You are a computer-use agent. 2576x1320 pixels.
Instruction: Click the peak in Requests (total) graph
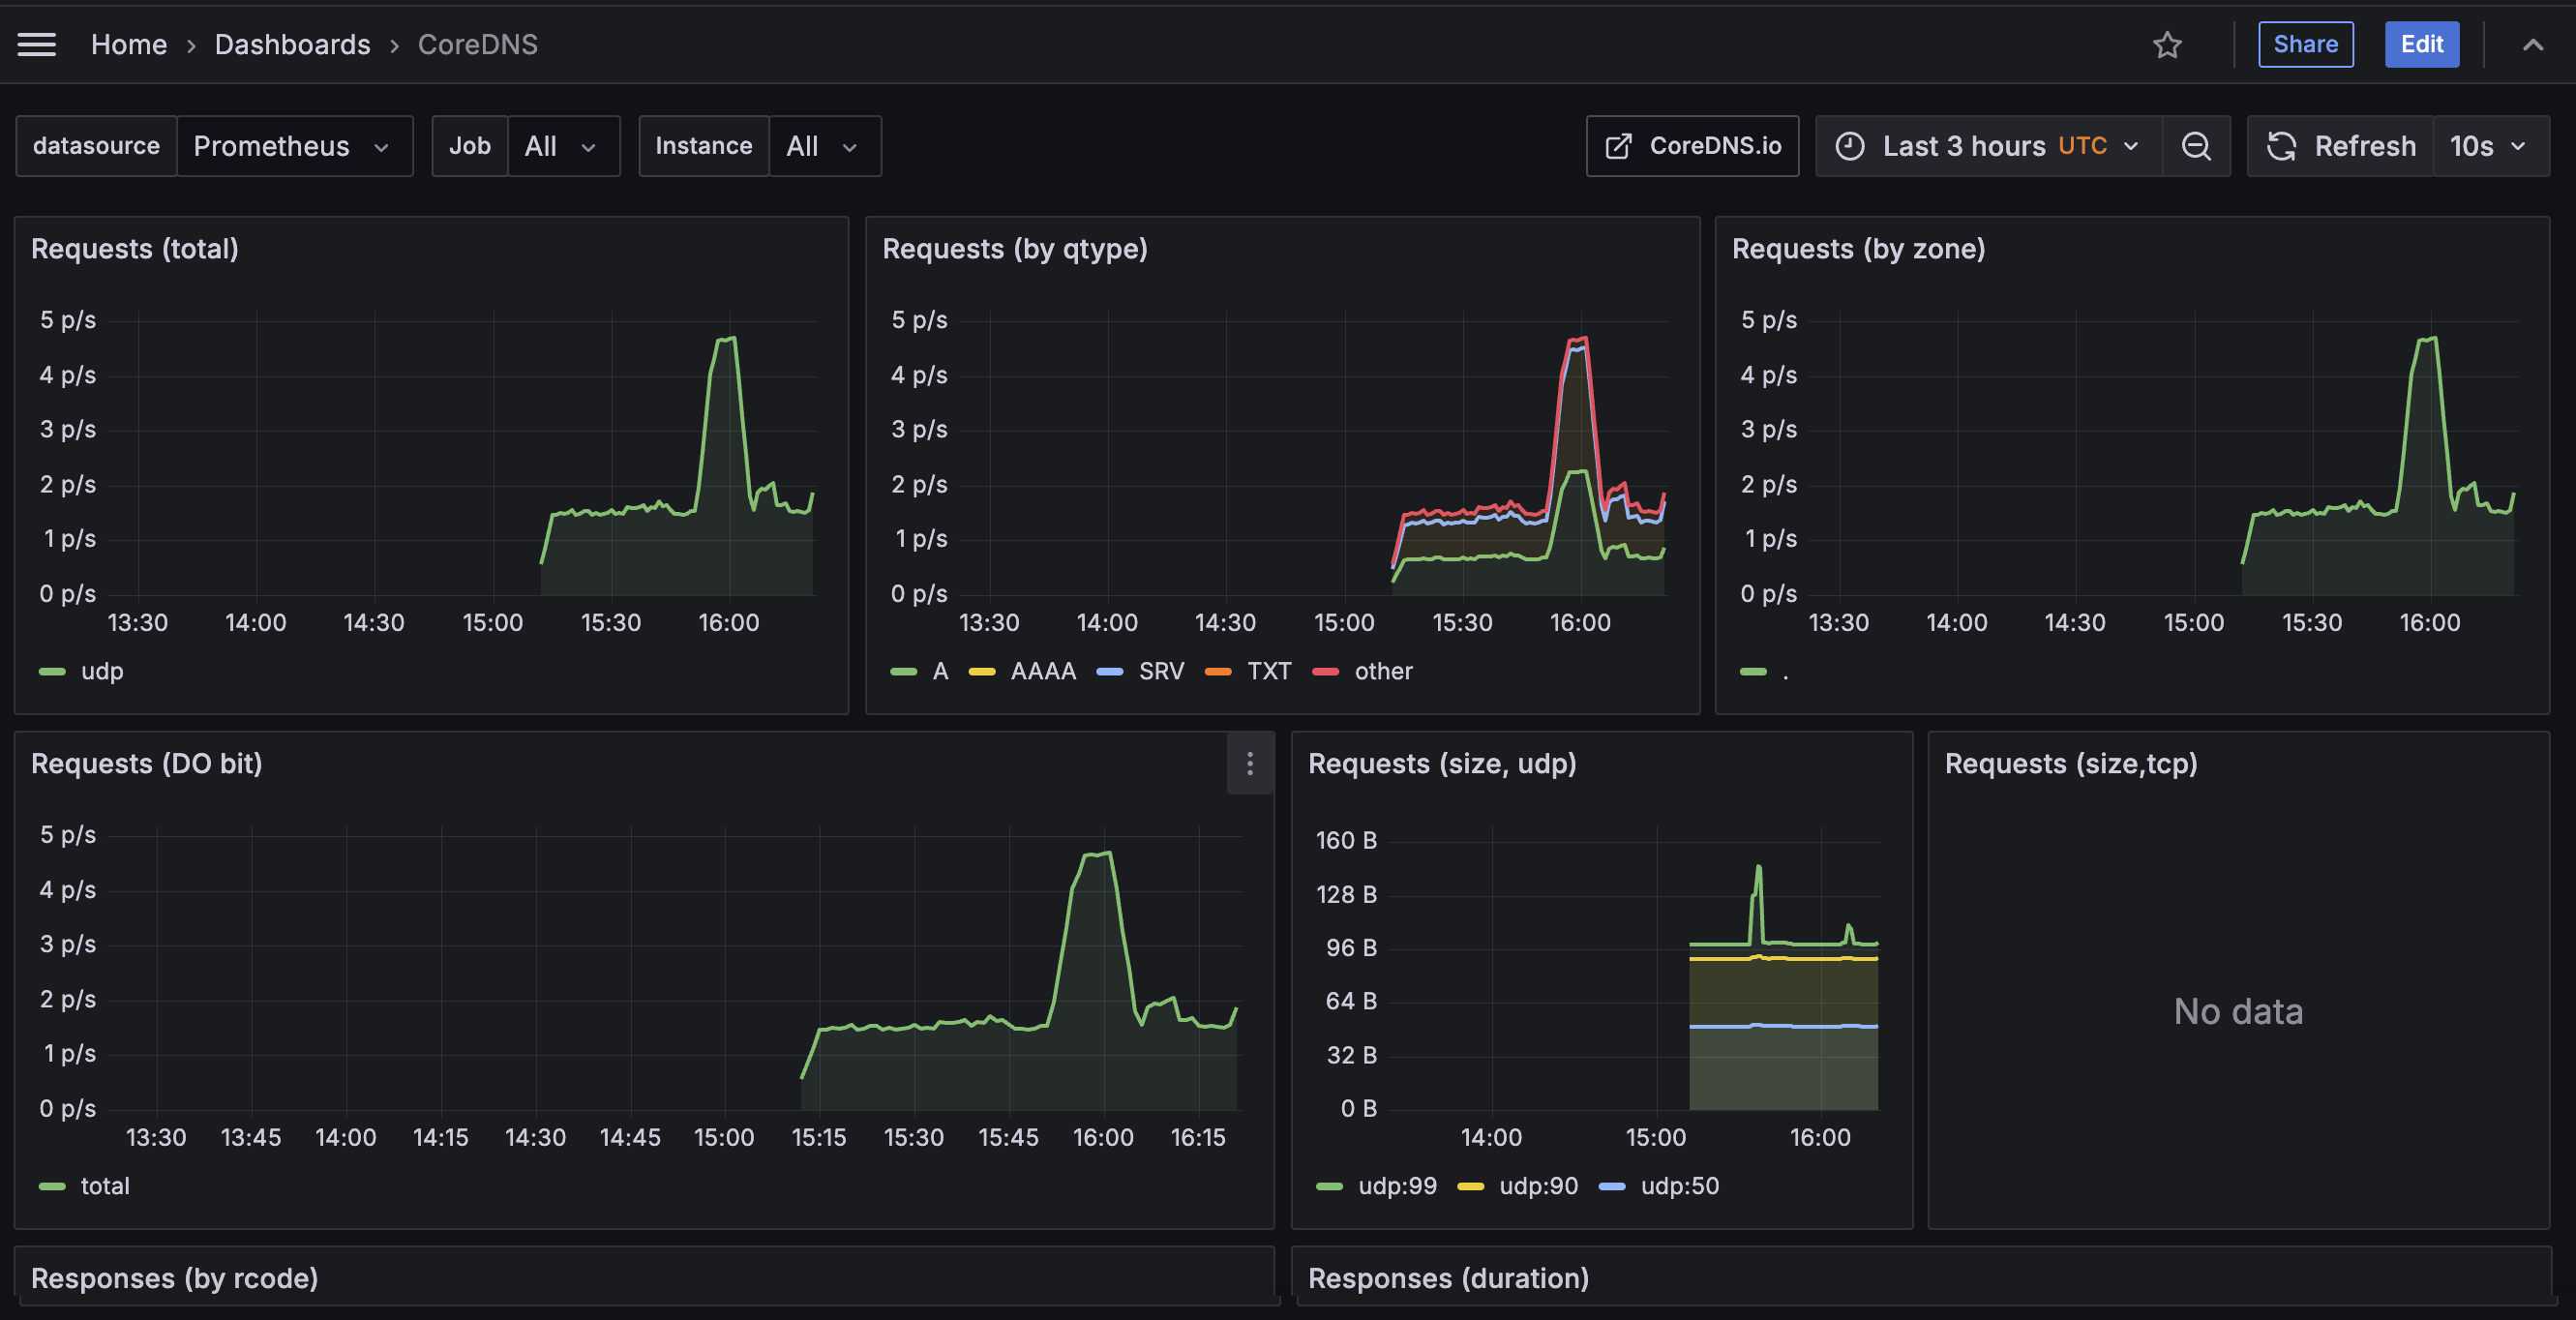(728, 340)
